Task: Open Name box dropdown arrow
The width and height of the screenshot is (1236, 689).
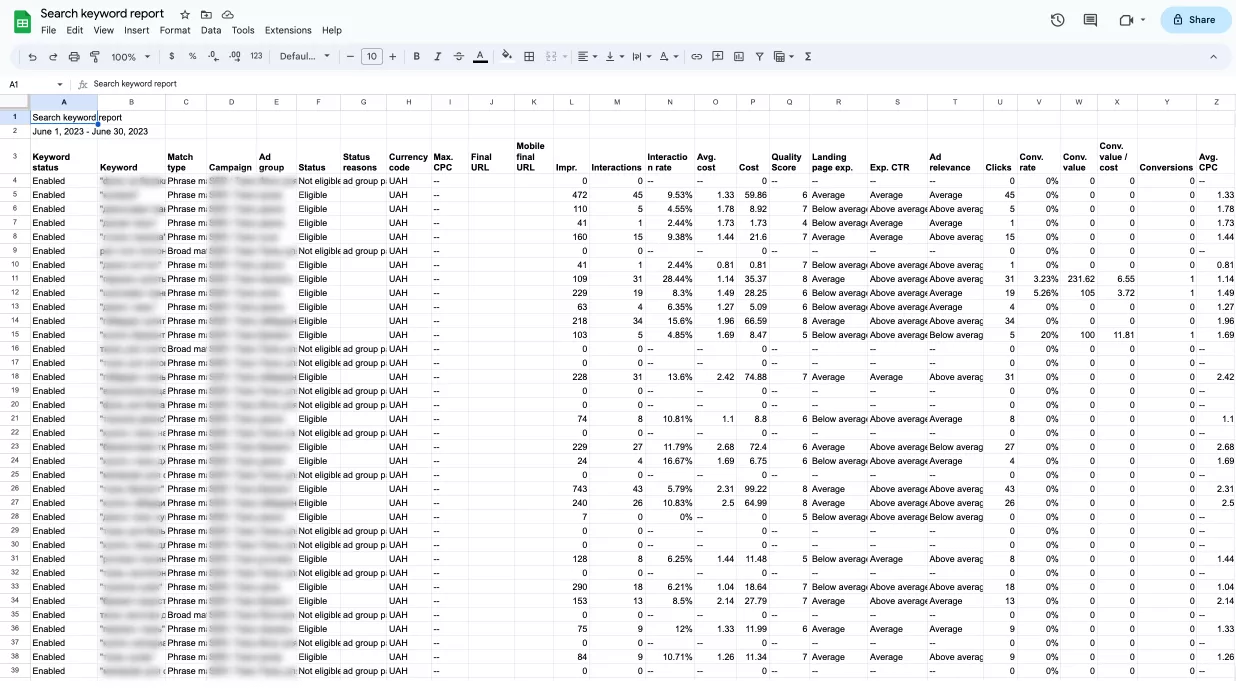Action: [x=60, y=85]
